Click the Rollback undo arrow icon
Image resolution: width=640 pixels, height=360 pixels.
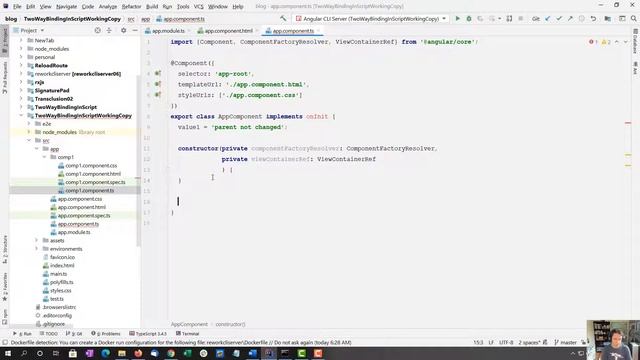click(593, 19)
